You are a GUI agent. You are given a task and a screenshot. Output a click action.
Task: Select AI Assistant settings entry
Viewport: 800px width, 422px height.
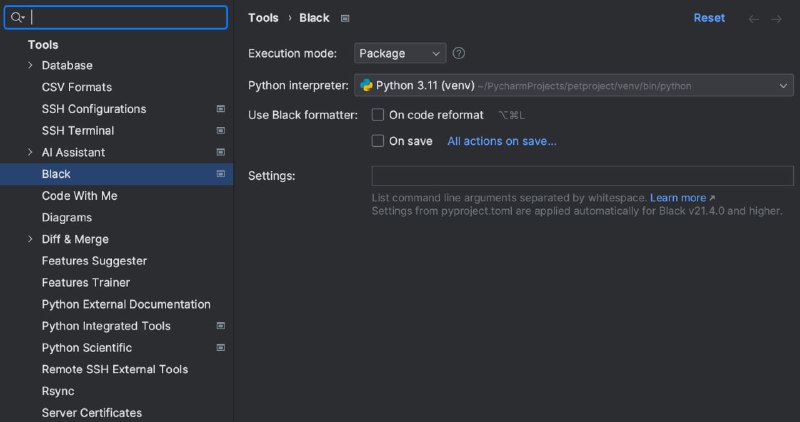point(73,152)
